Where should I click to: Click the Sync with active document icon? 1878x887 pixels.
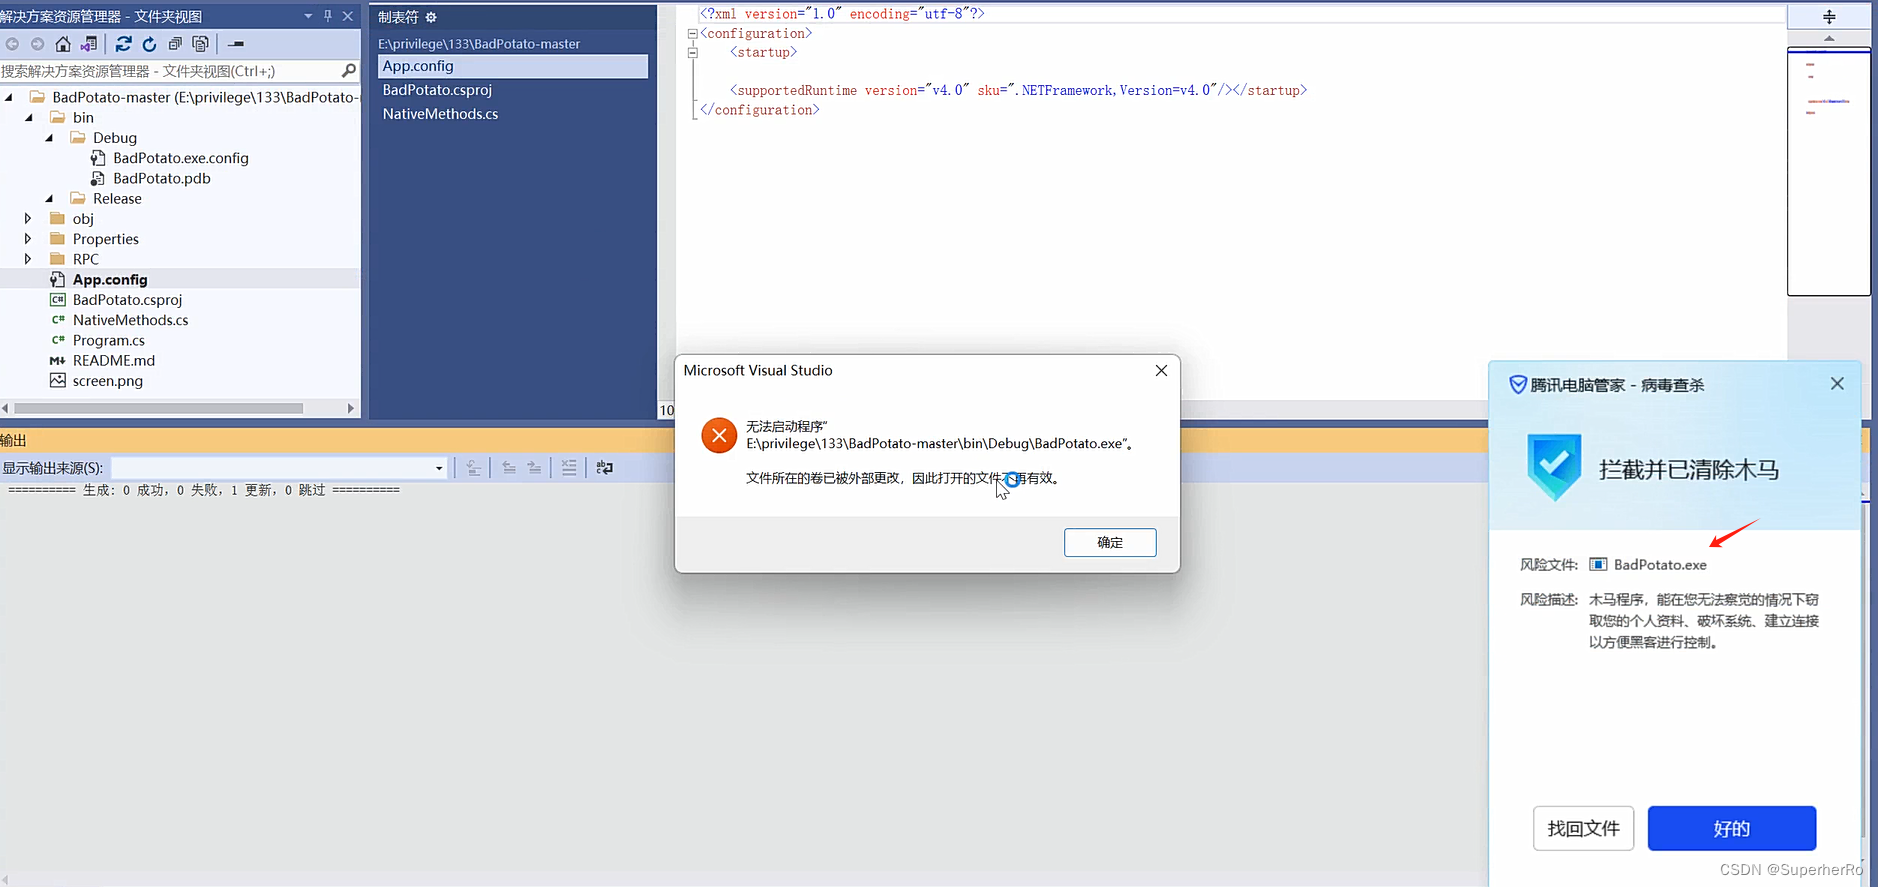[123, 44]
